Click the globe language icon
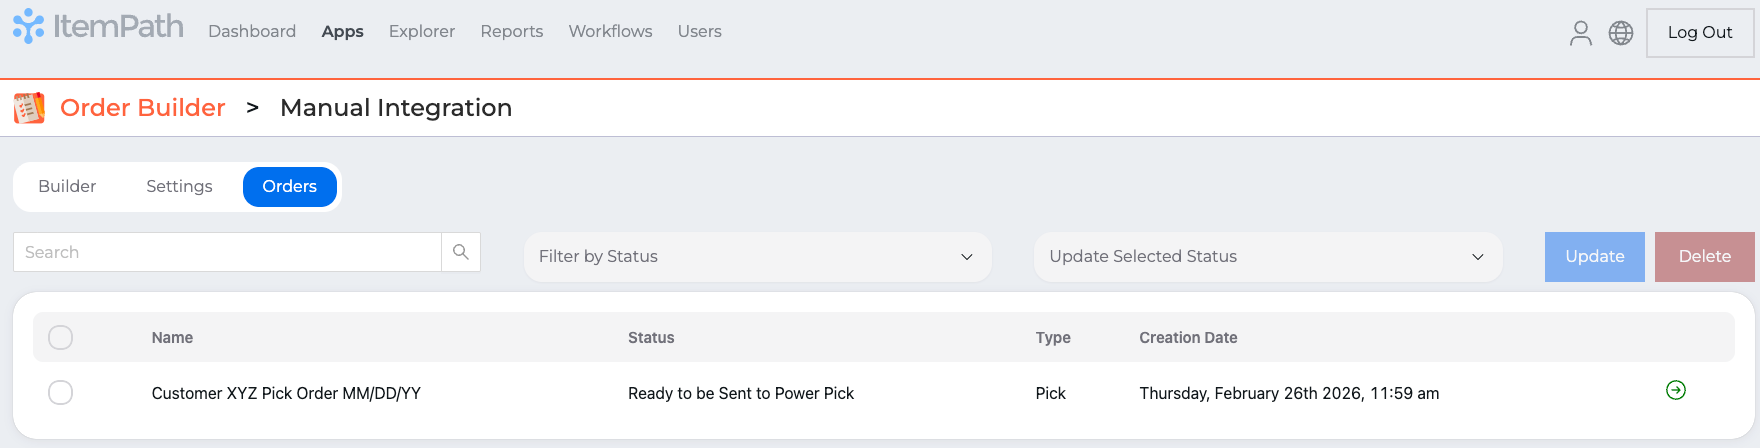1760x448 pixels. click(x=1621, y=33)
